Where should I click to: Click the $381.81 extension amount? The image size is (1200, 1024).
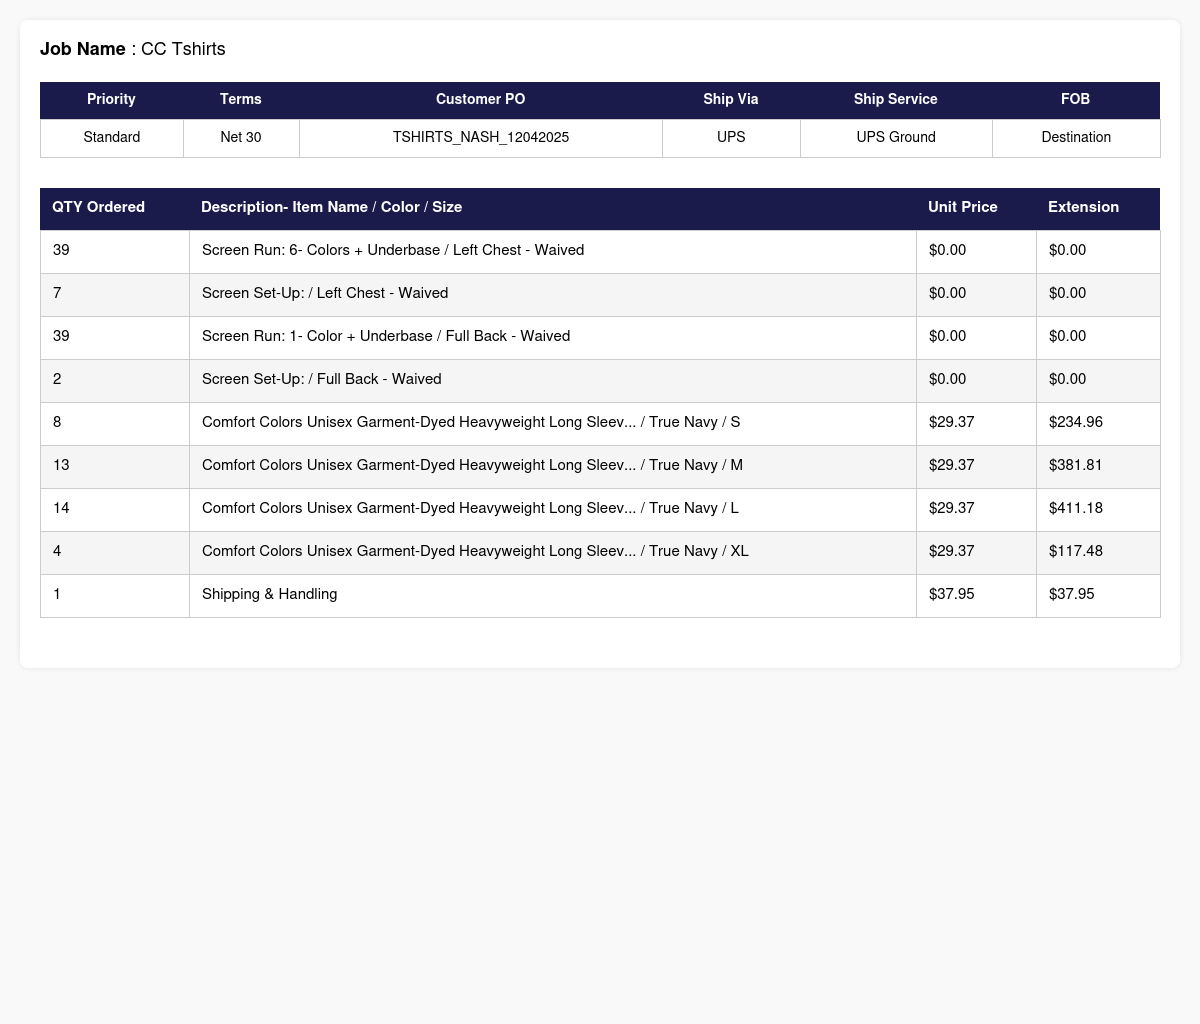(x=1076, y=466)
